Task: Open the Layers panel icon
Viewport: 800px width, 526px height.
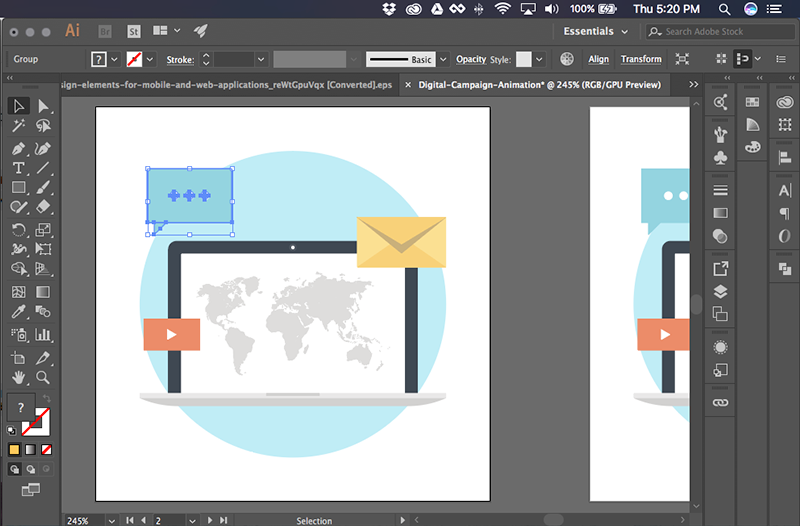Action: pyautogui.click(x=720, y=291)
